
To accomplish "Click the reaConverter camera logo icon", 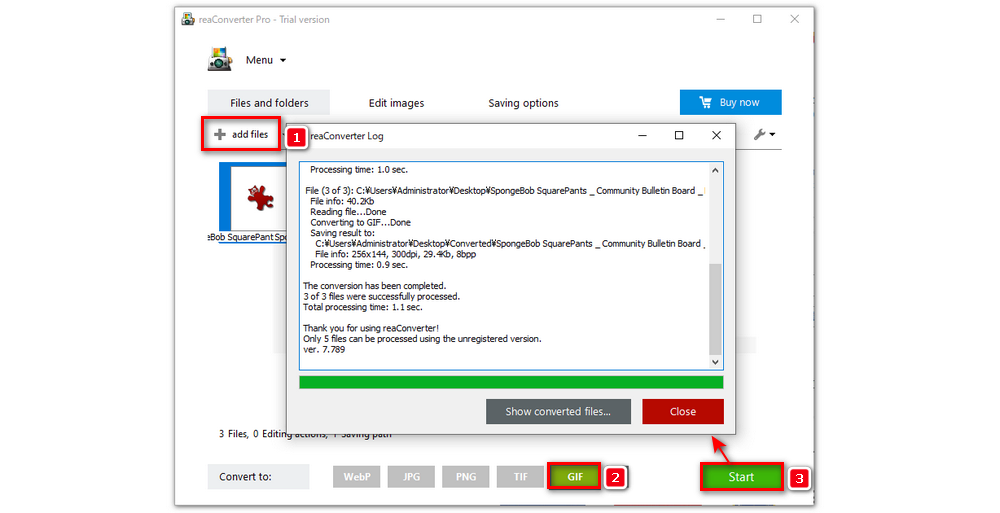I will pos(220,60).
